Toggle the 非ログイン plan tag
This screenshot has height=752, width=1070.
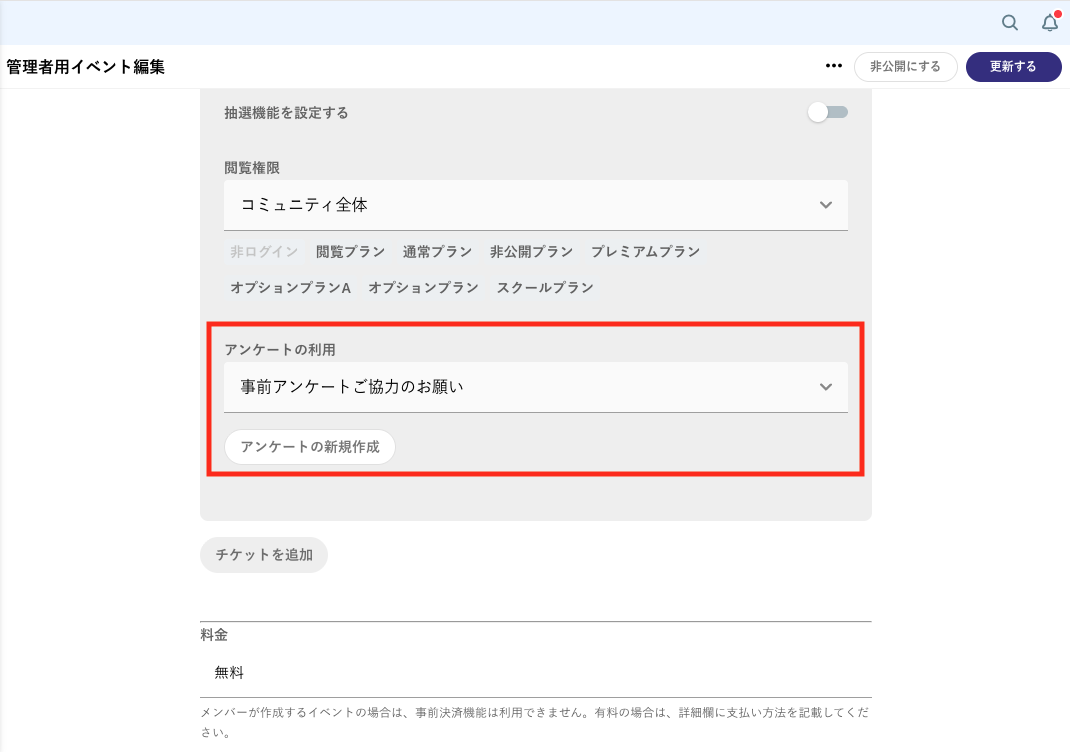coord(264,252)
